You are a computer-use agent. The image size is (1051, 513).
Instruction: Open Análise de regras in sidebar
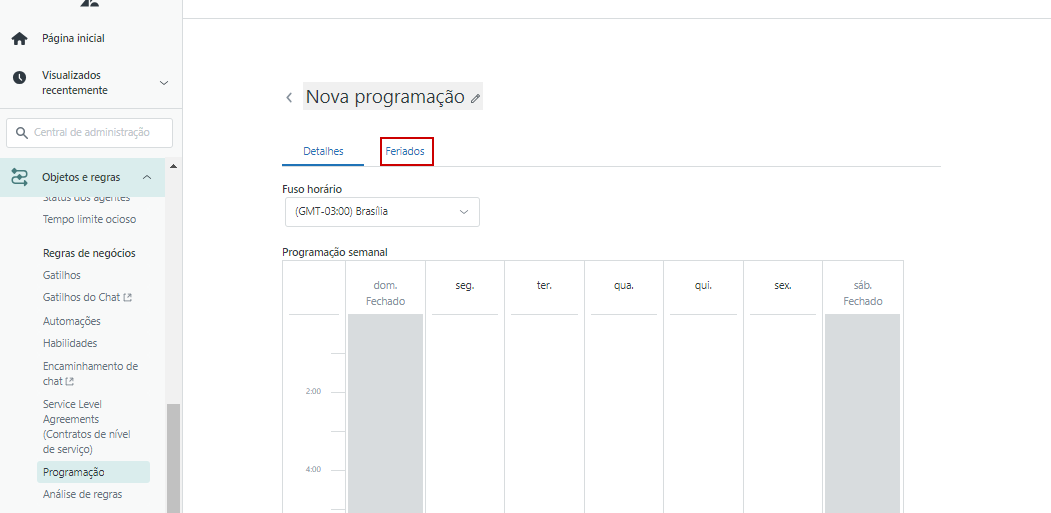coord(83,494)
